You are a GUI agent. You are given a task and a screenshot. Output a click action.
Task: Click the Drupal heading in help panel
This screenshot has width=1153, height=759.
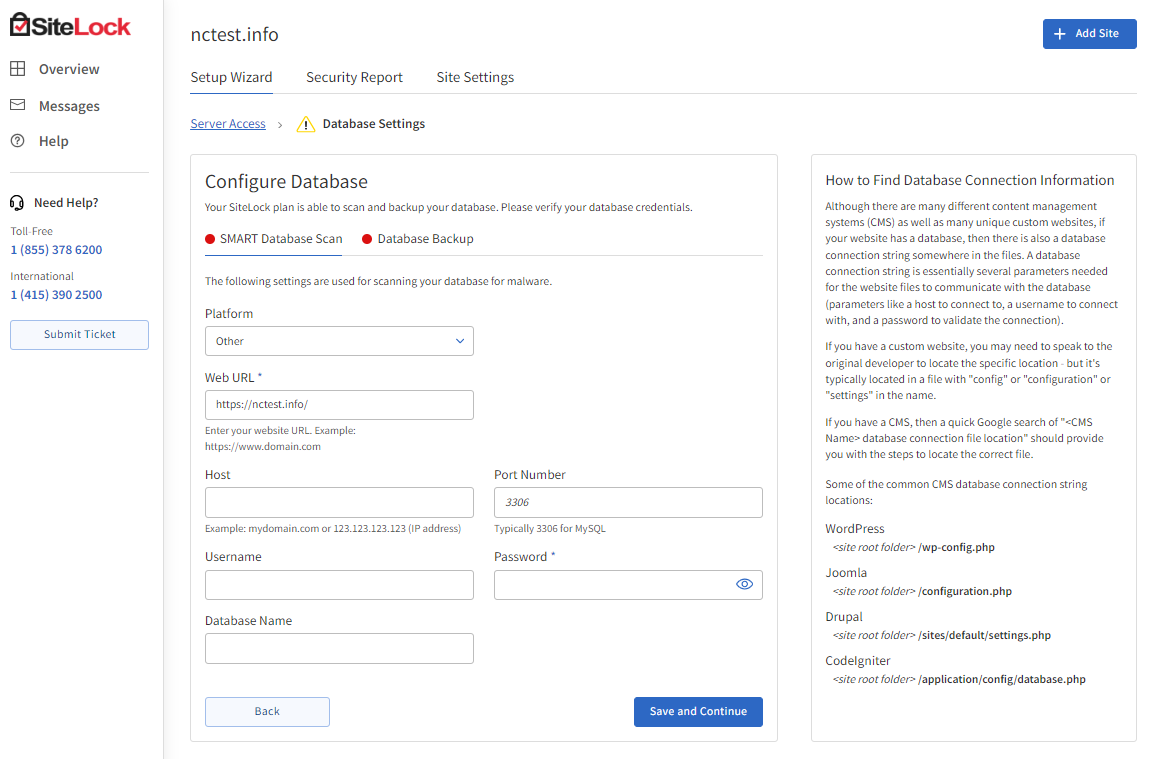pos(843,617)
